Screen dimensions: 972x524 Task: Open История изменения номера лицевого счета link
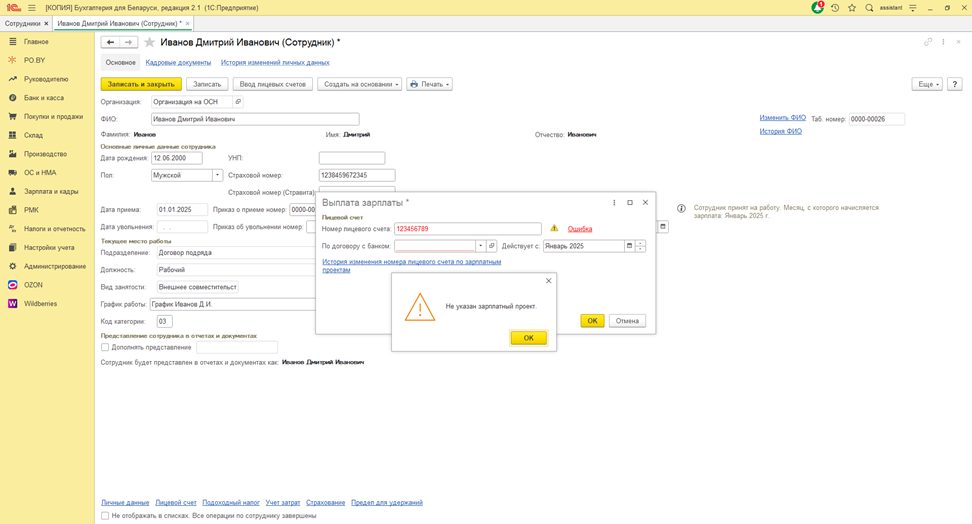click(412, 265)
